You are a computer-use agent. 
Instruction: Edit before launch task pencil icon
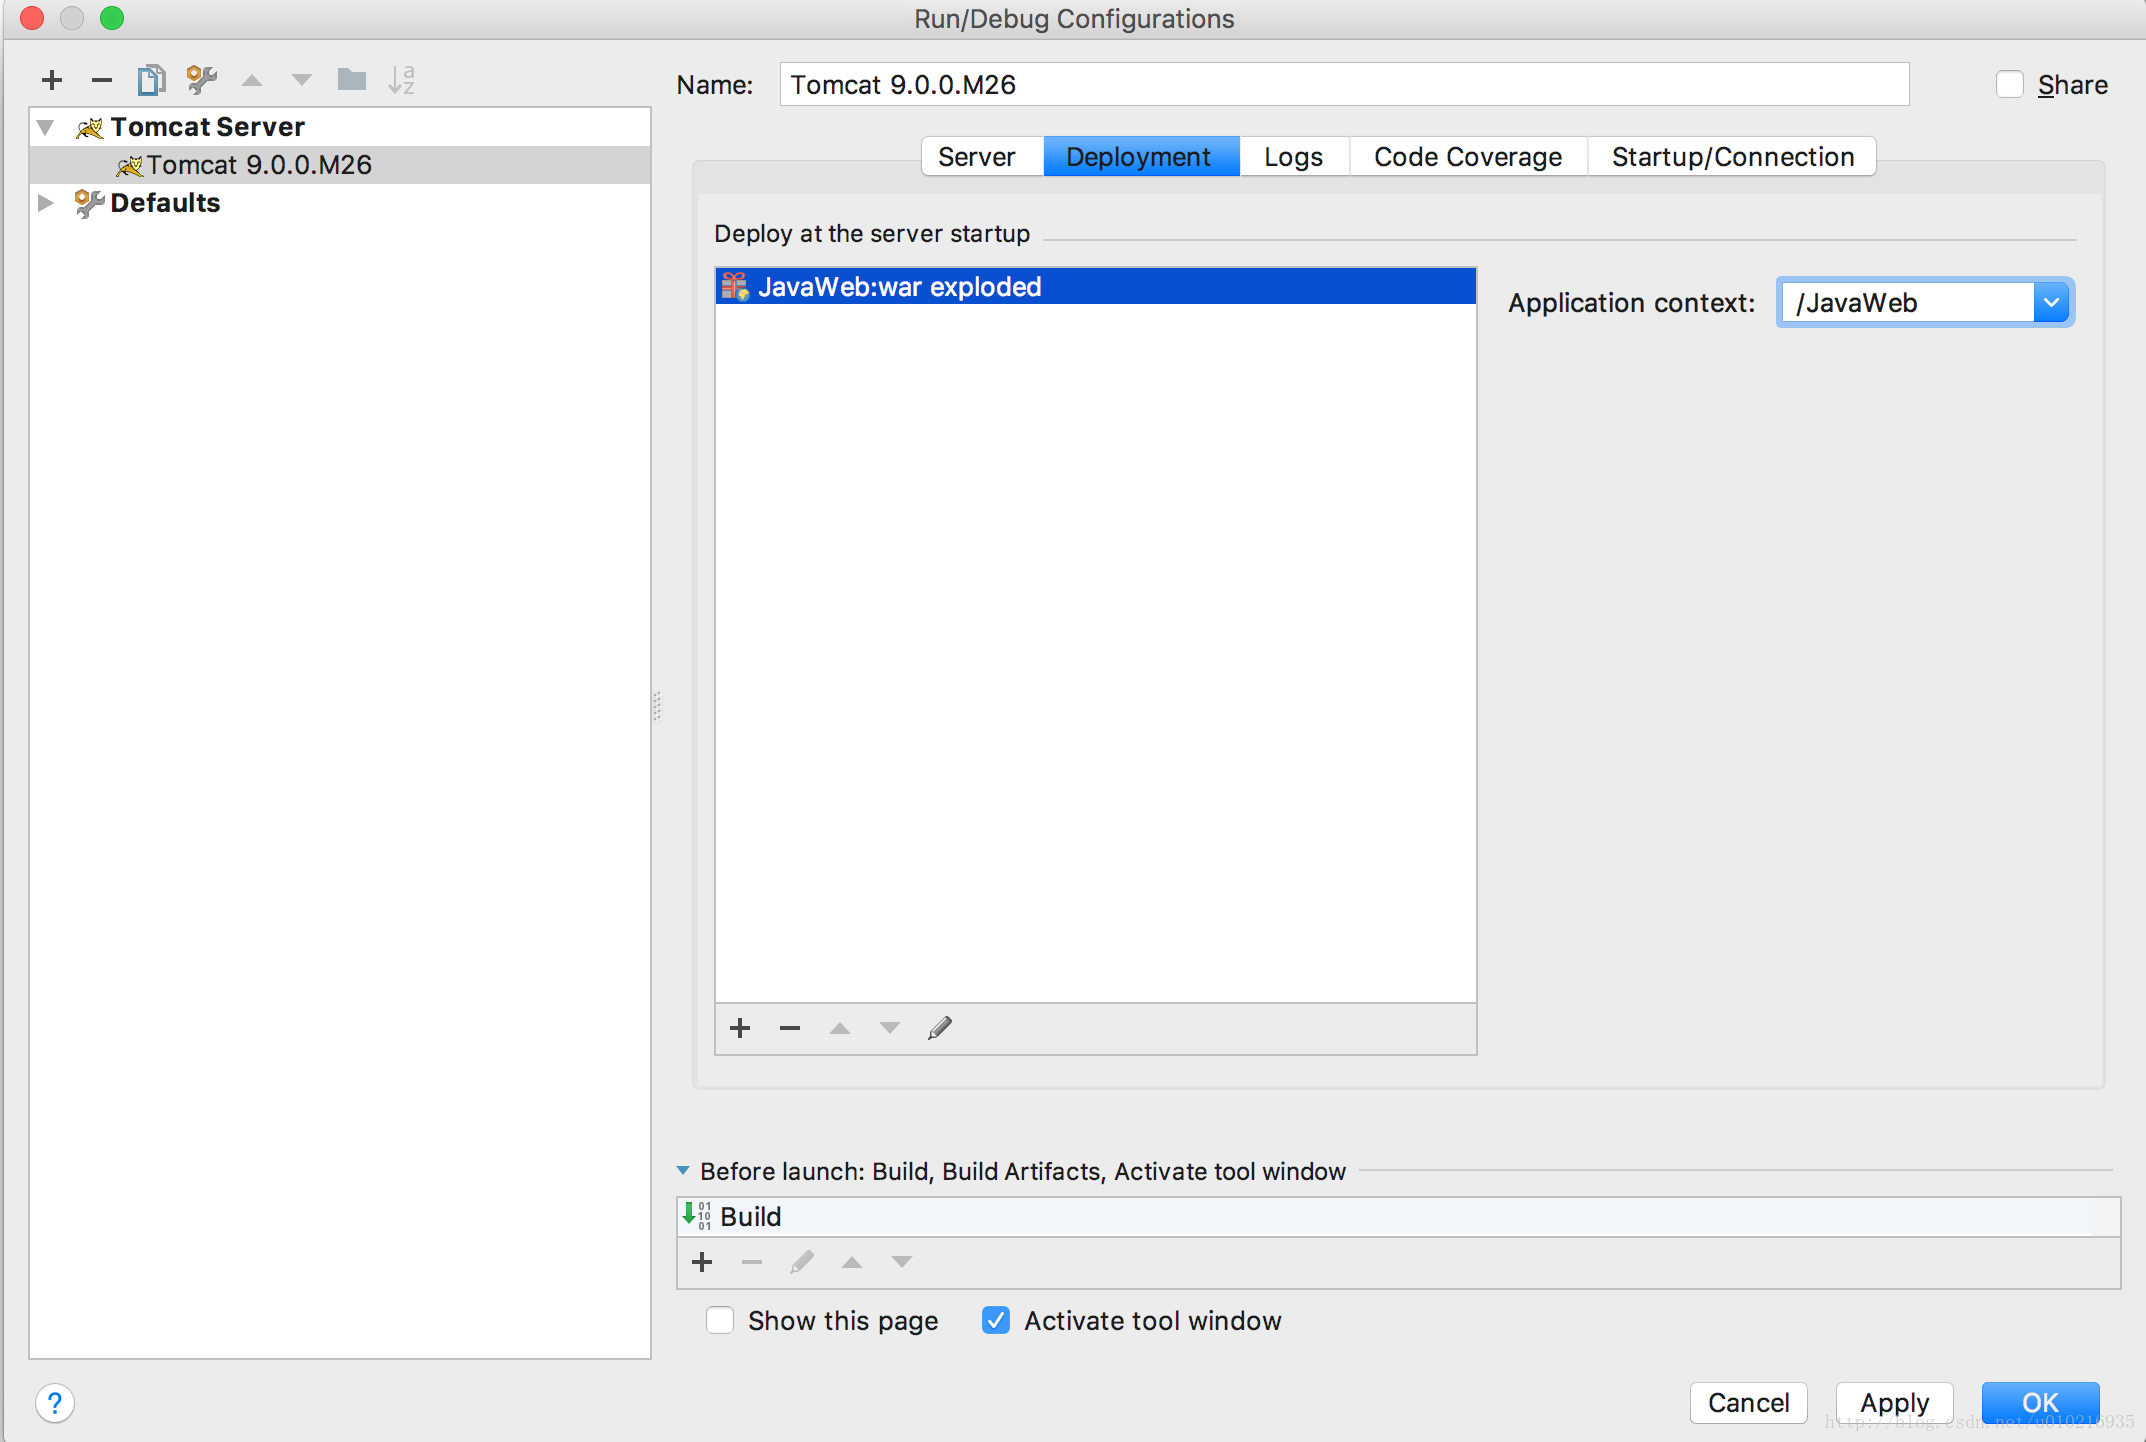tap(802, 1262)
